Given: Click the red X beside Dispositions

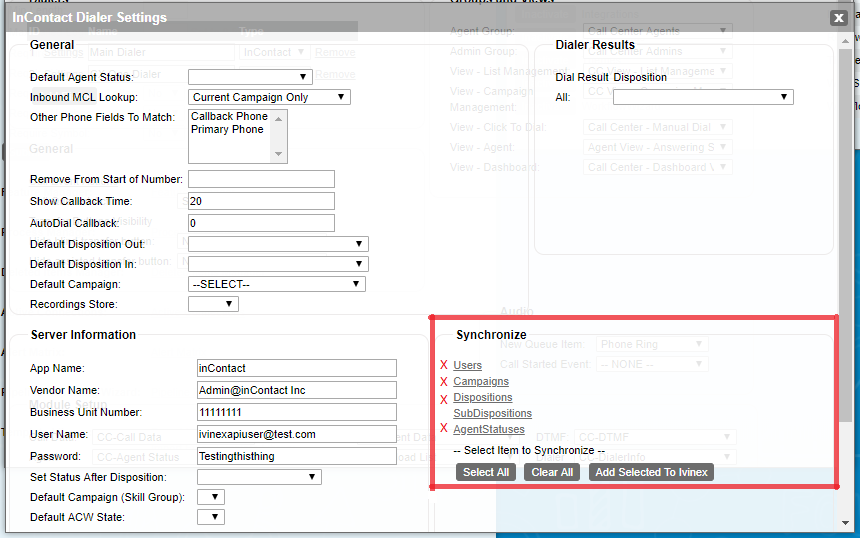Looking at the screenshot, I should coord(444,399).
